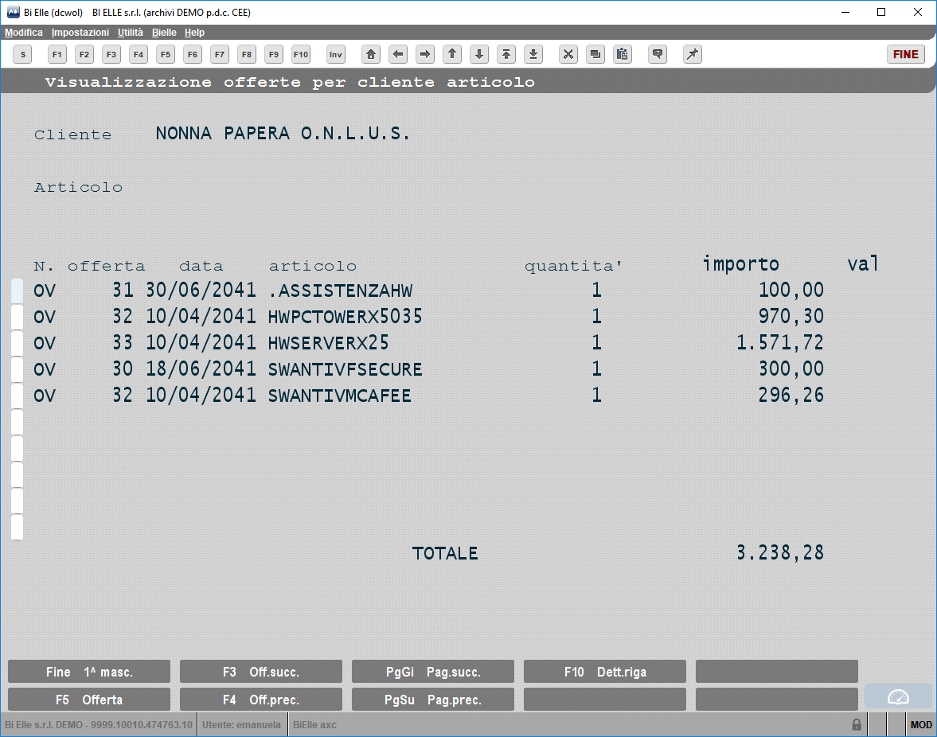Image resolution: width=937 pixels, height=737 pixels.
Task: Click the up arrow with top bar icon
Action: pyautogui.click(x=506, y=54)
